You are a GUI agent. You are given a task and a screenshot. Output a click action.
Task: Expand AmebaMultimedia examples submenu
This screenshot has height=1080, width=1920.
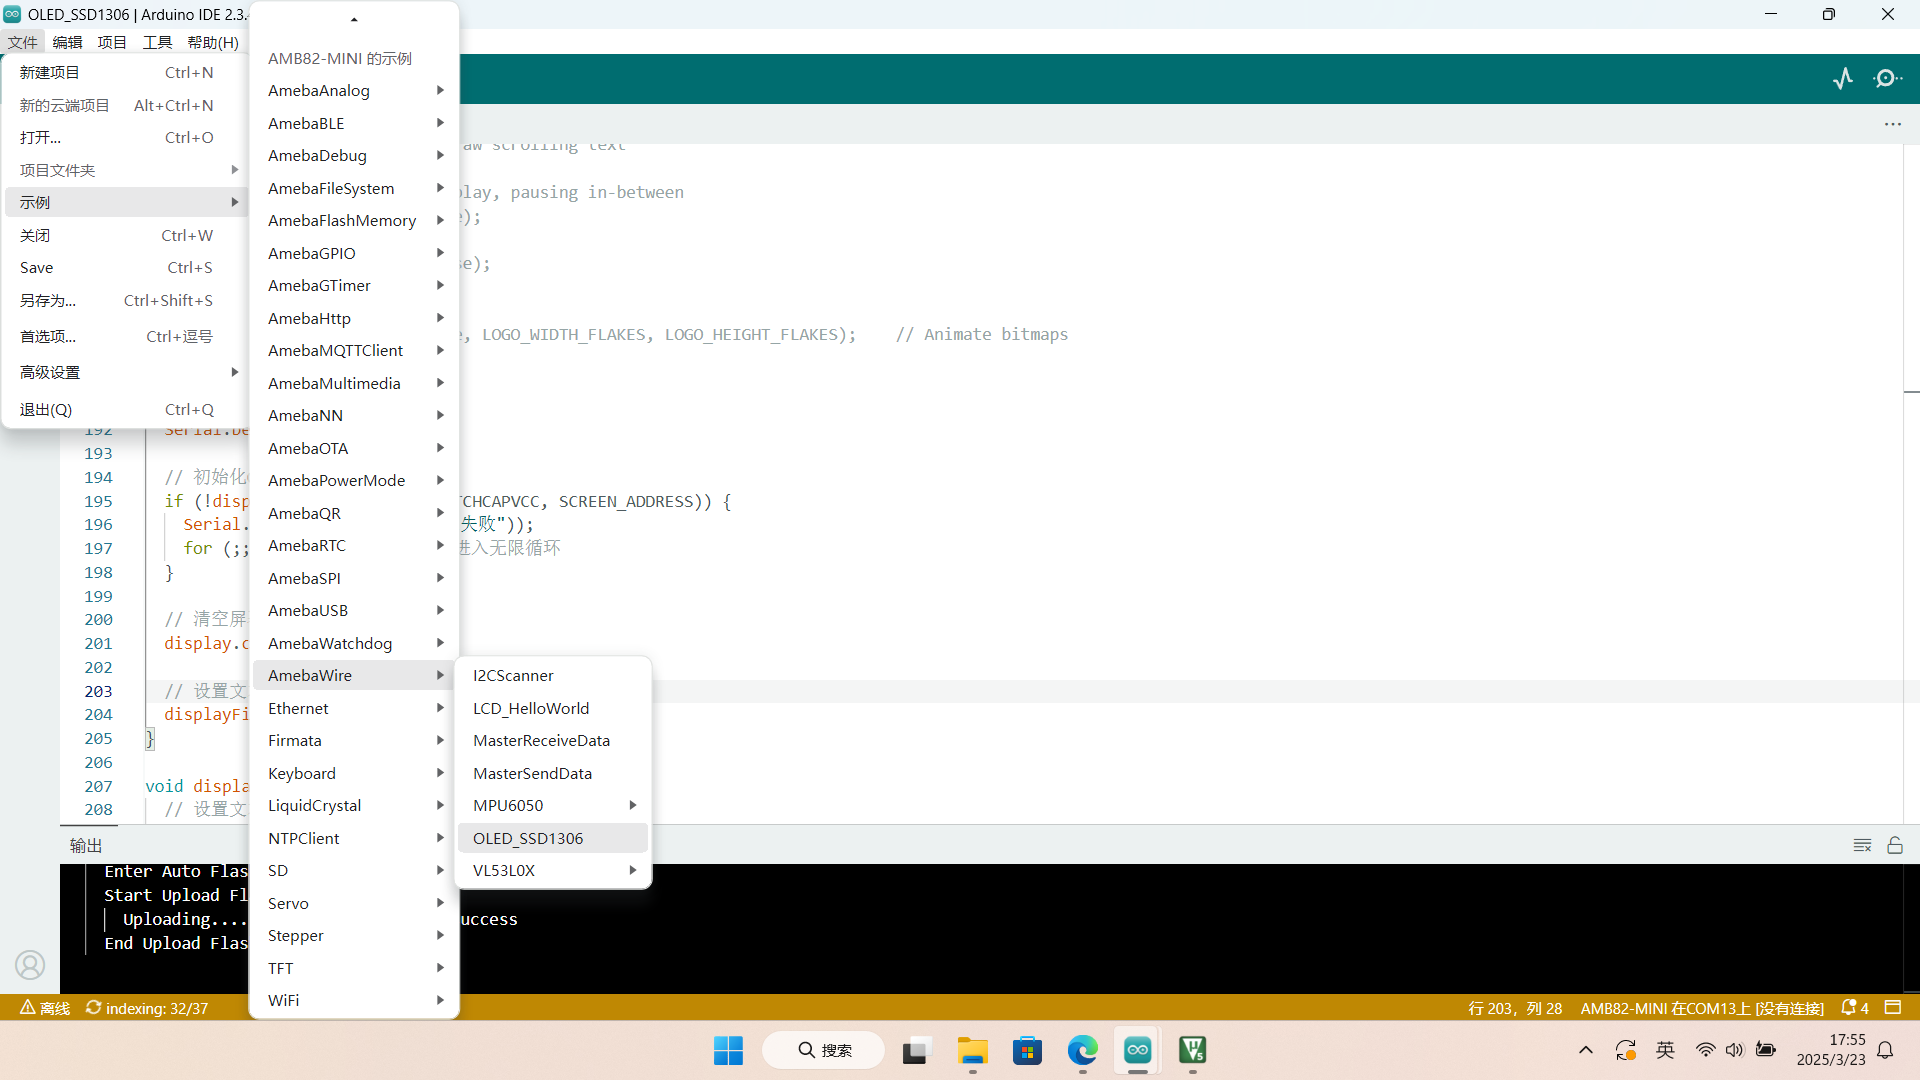354,383
